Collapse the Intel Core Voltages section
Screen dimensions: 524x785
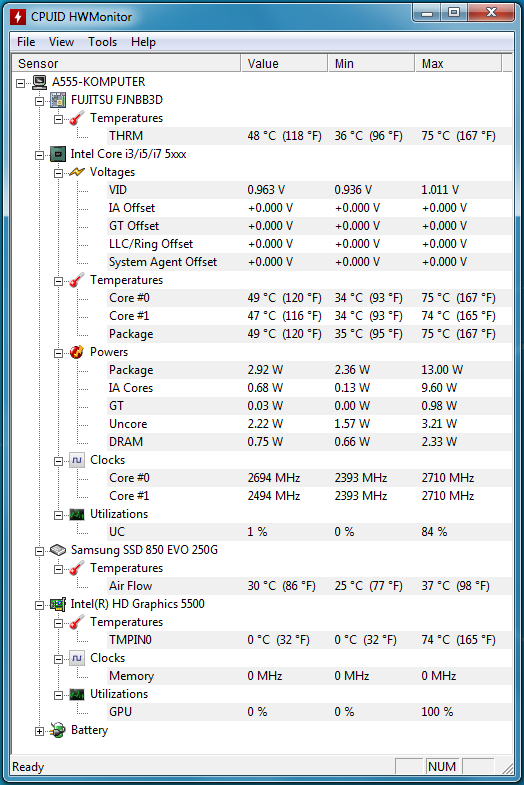tap(59, 173)
